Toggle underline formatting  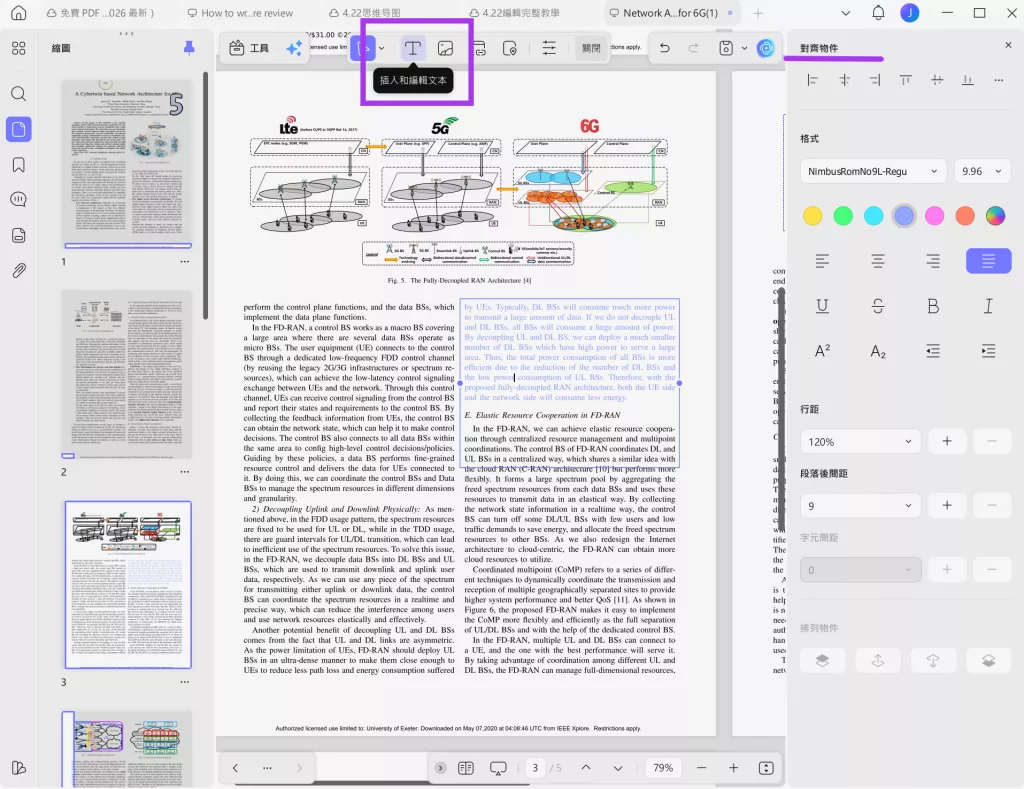[822, 306]
